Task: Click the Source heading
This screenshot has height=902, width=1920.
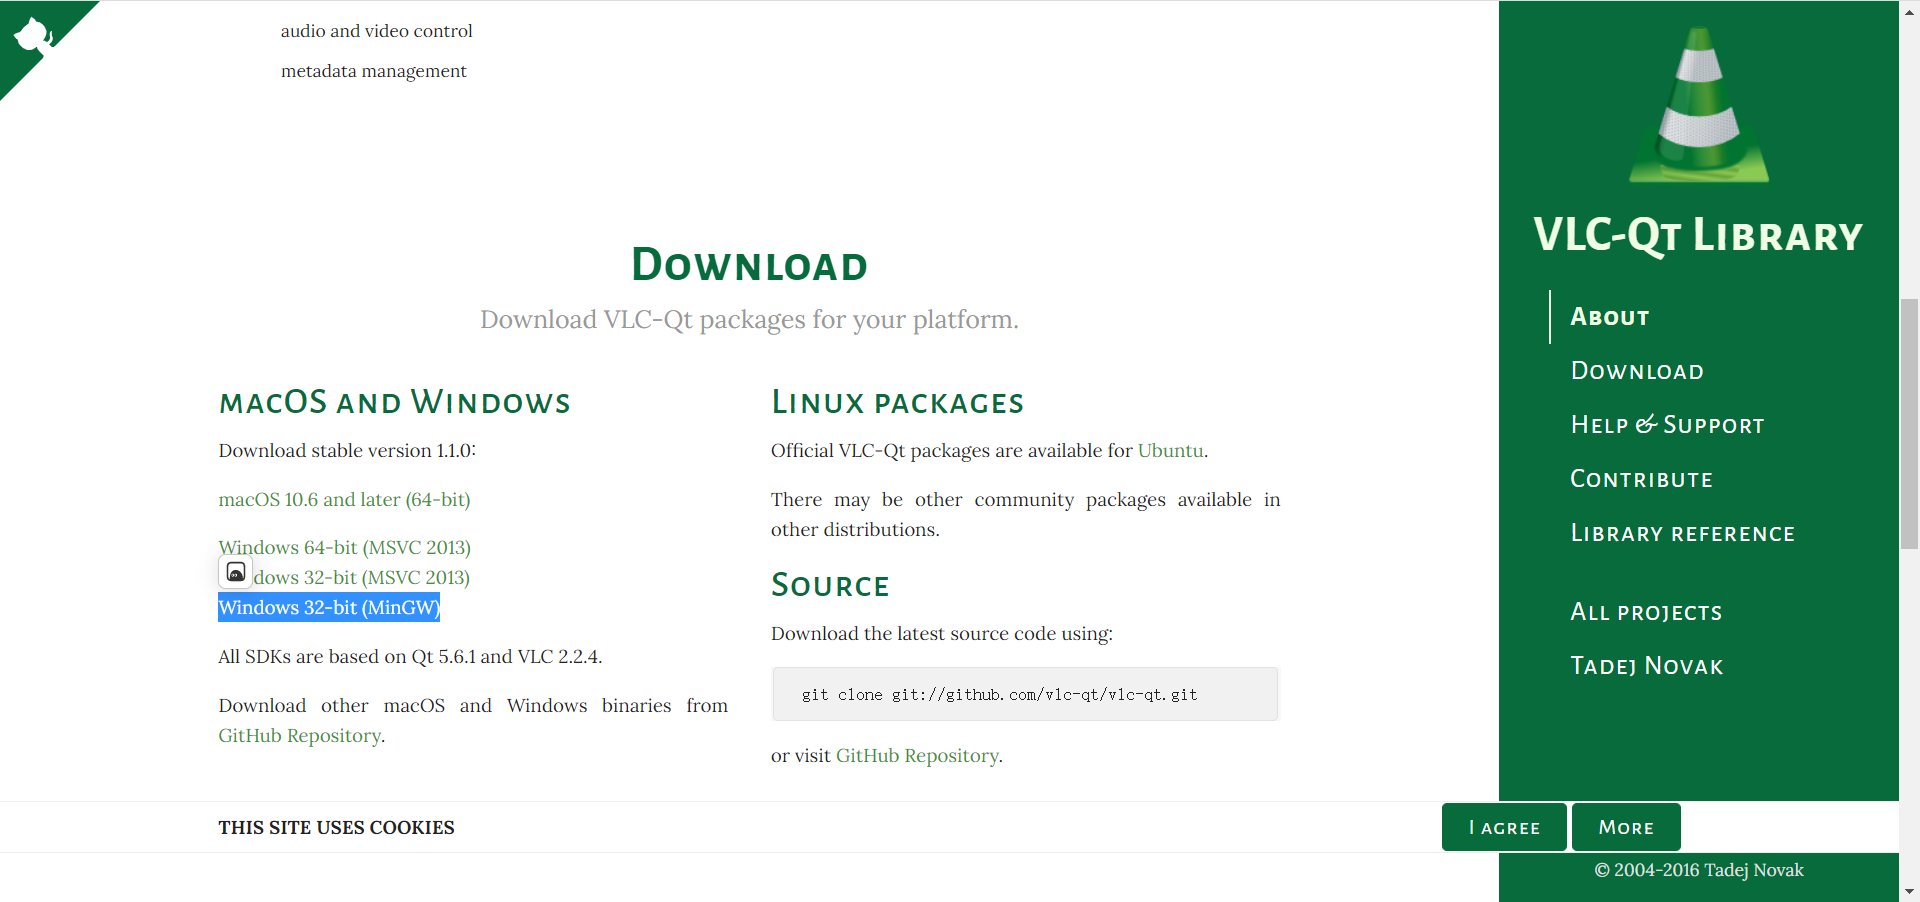Action: pos(830,585)
